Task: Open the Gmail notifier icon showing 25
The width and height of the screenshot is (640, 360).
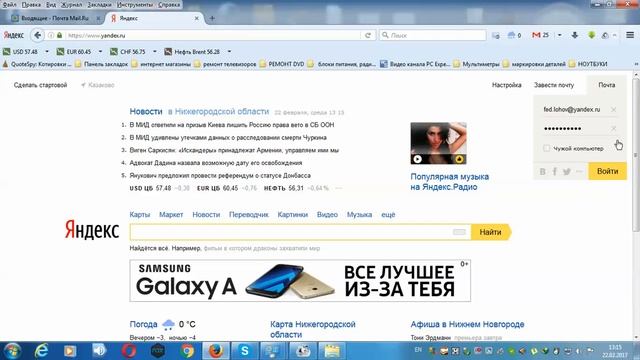Action: click(x=540, y=35)
